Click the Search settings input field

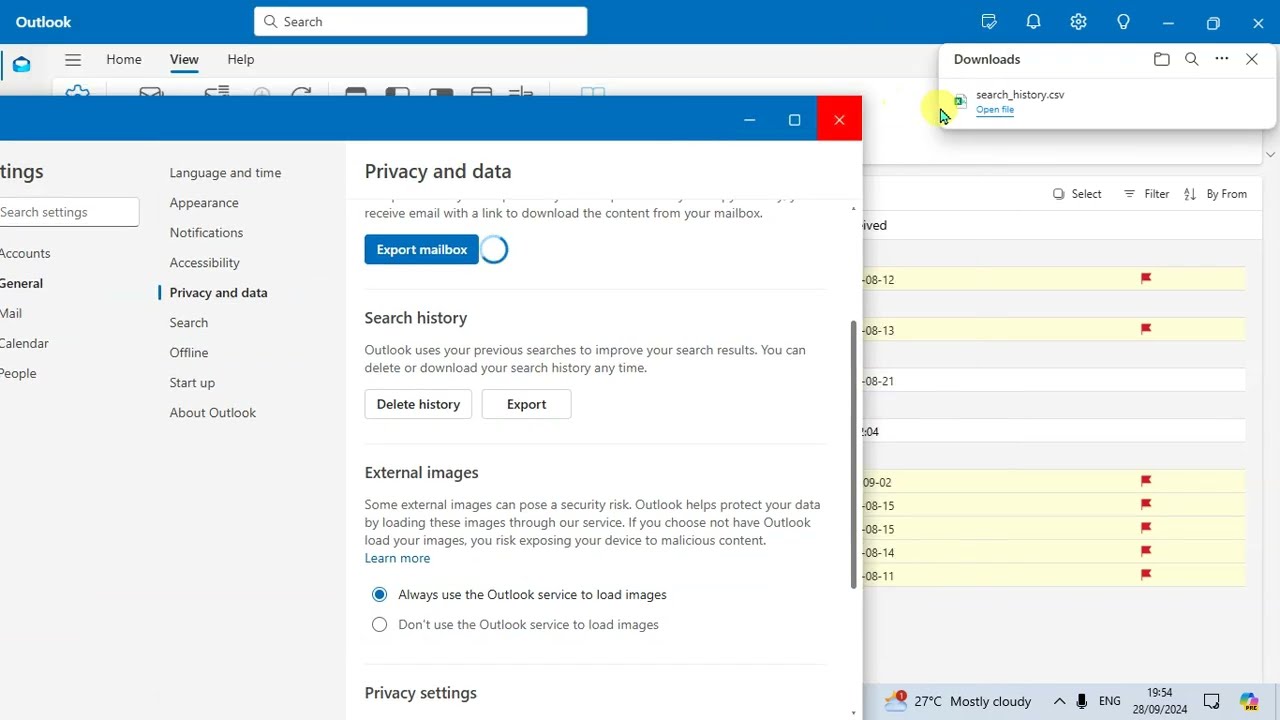point(69,211)
